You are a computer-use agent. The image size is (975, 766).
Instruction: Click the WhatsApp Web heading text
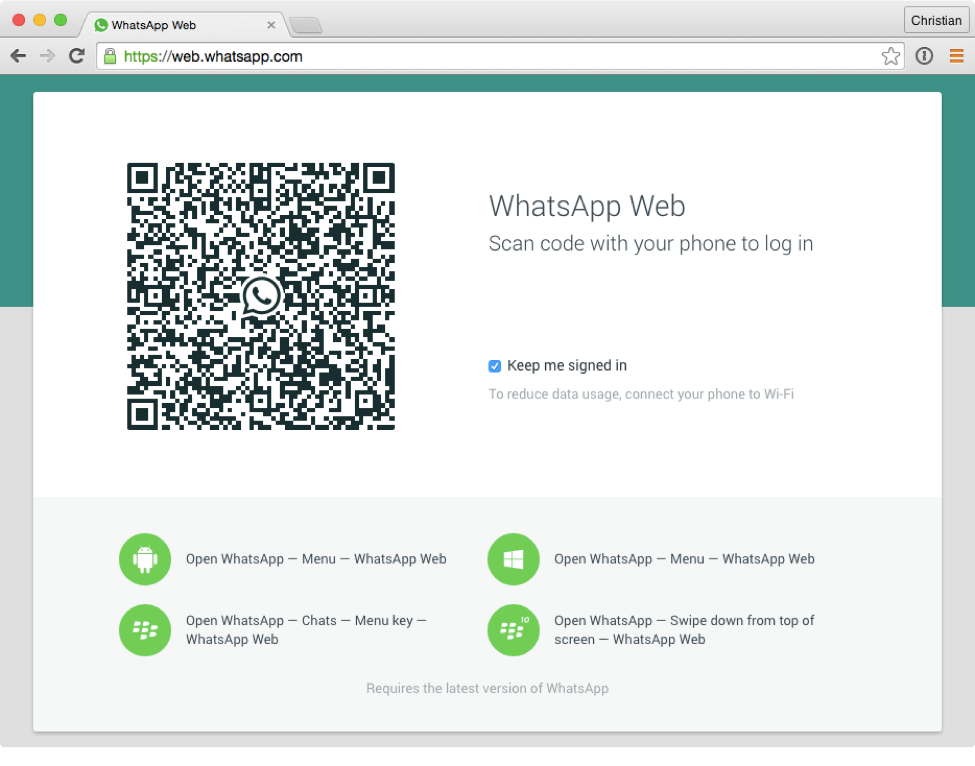click(587, 206)
